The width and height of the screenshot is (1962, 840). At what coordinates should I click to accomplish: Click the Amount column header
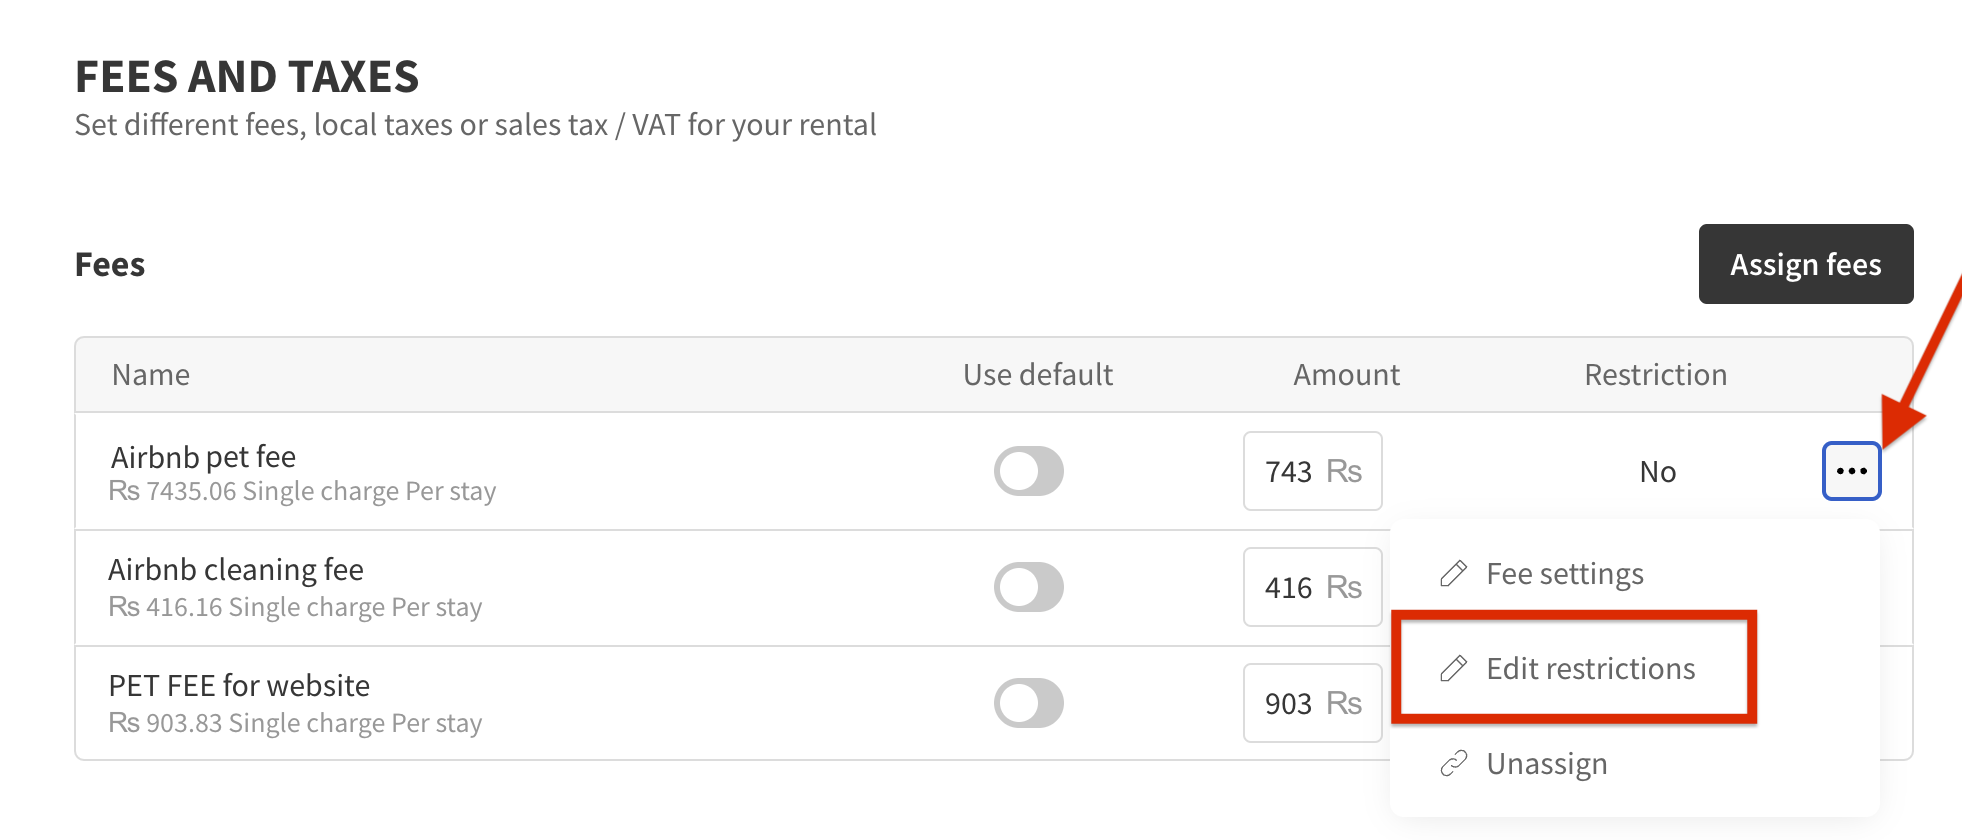[1346, 375]
